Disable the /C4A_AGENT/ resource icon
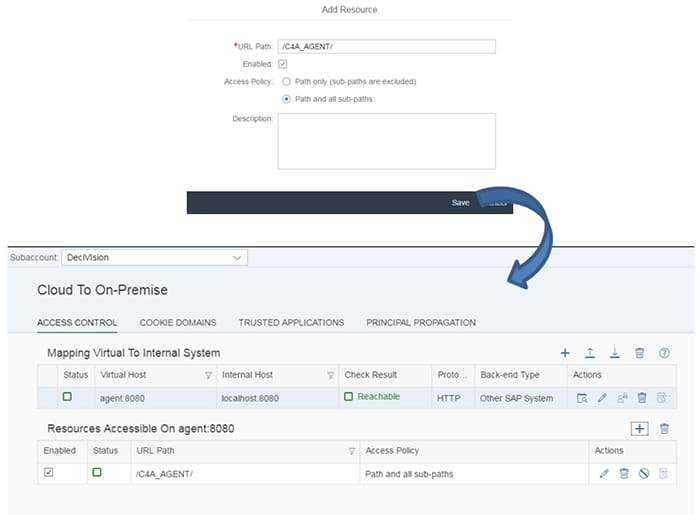The image size is (700, 515). click(x=644, y=473)
